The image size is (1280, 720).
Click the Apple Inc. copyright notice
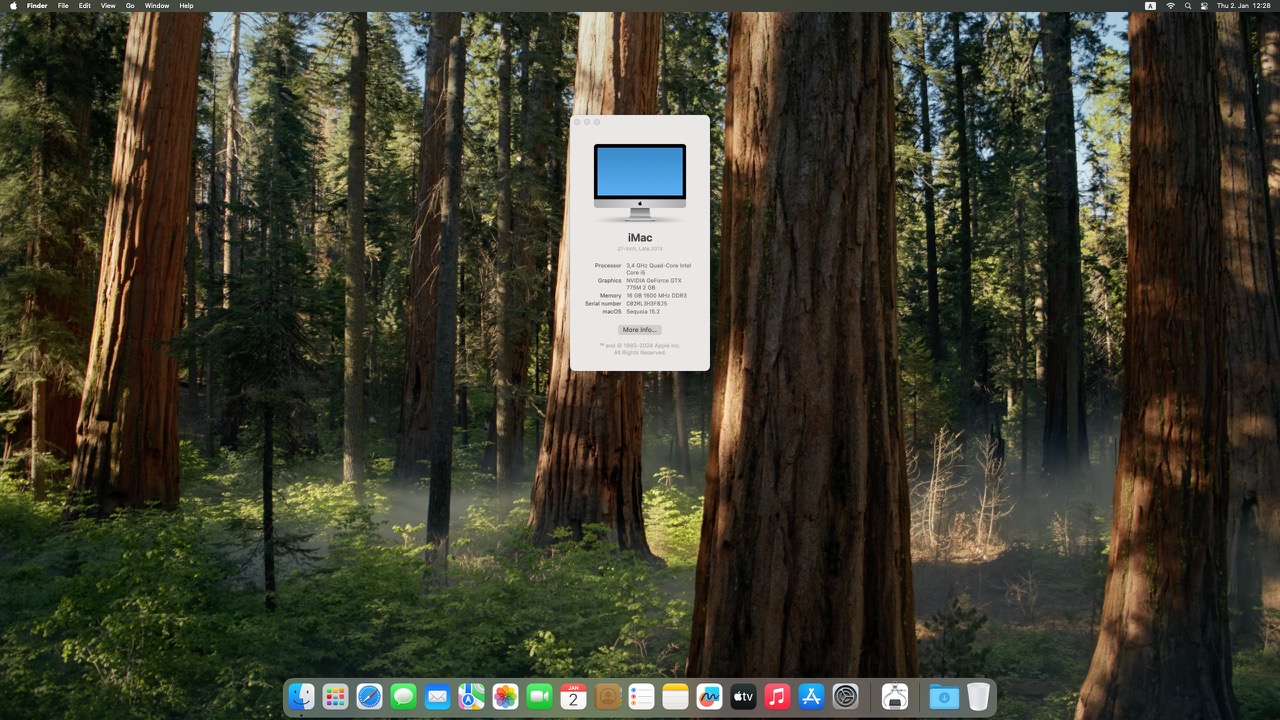[640, 349]
